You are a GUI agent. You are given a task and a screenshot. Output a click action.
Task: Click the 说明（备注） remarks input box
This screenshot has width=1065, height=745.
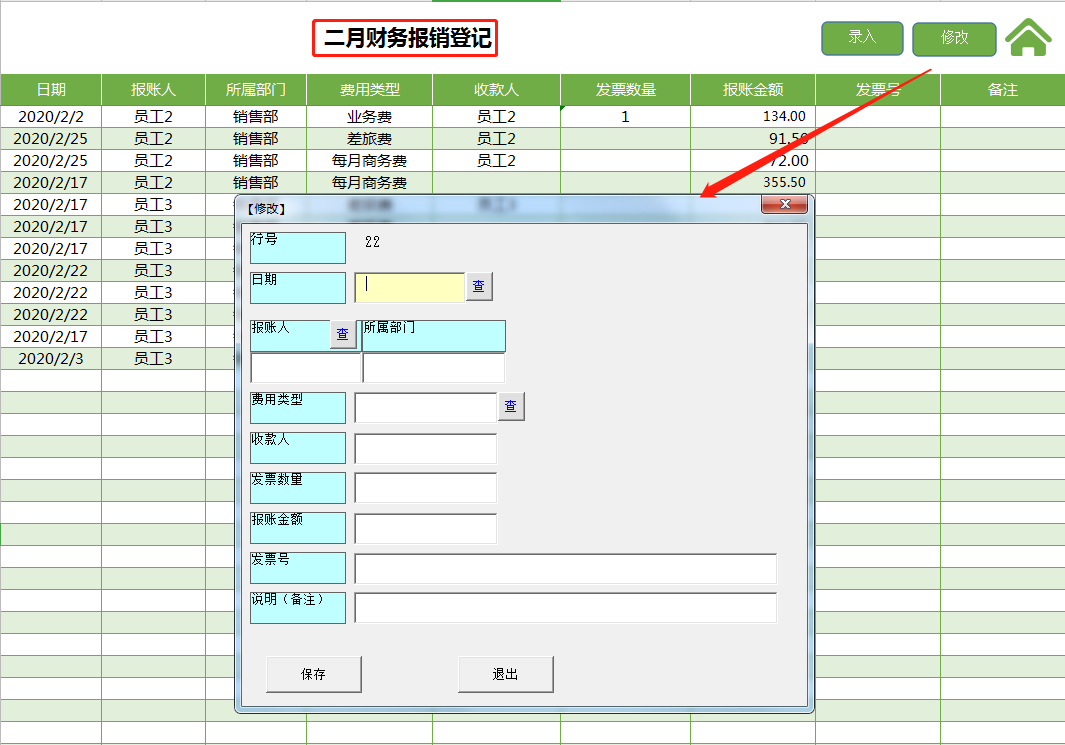pos(565,607)
